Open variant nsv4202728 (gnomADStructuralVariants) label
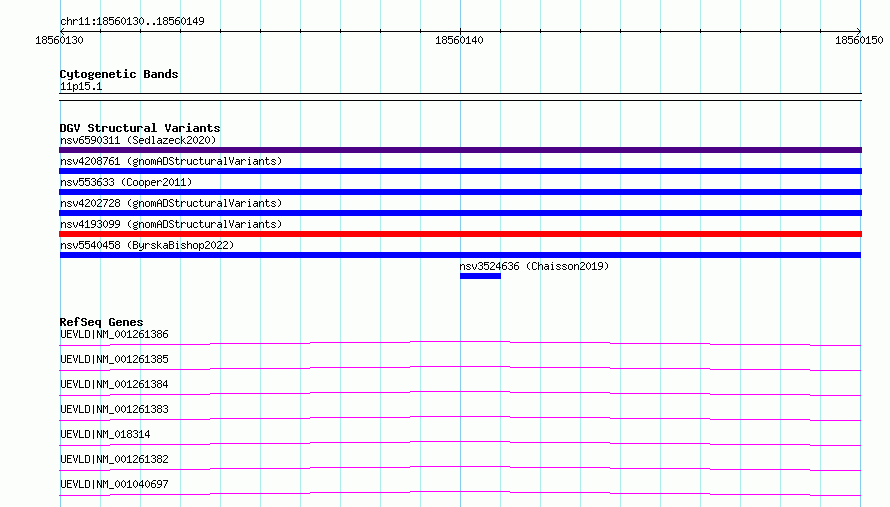 tap(171, 203)
